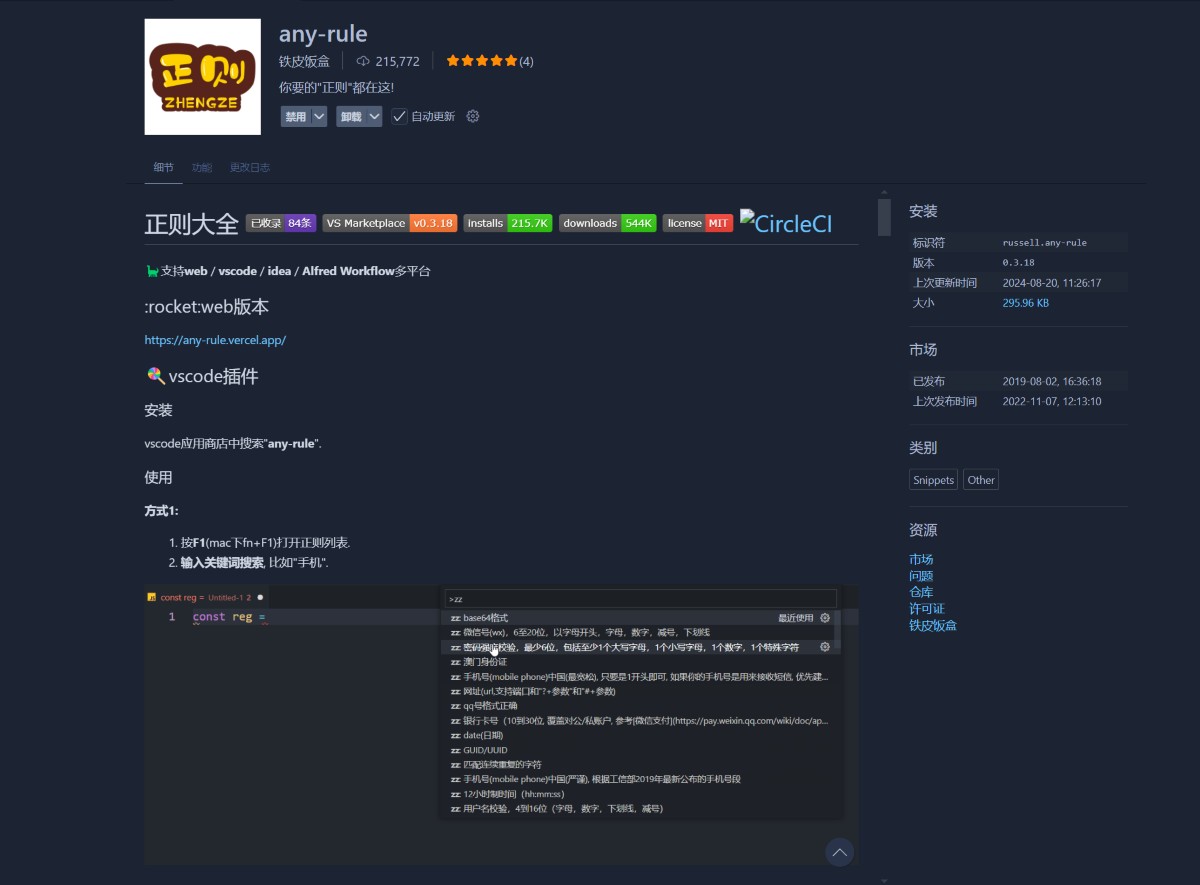This screenshot has height=885, width=1200.
Task: Click the downloads 544K badge
Action: pyautogui.click(x=608, y=223)
